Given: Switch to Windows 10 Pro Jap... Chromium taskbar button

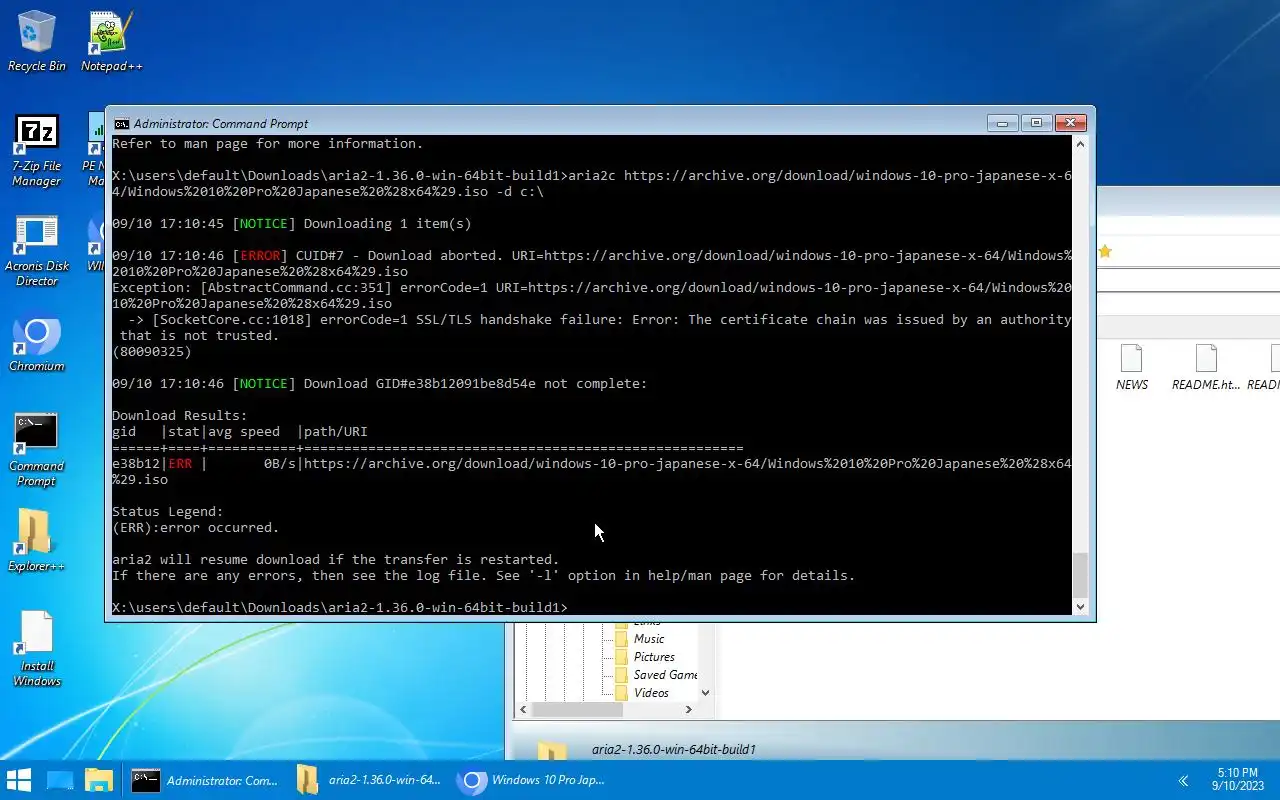Looking at the screenshot, I should pyautogui.click(x=532, y=780).
